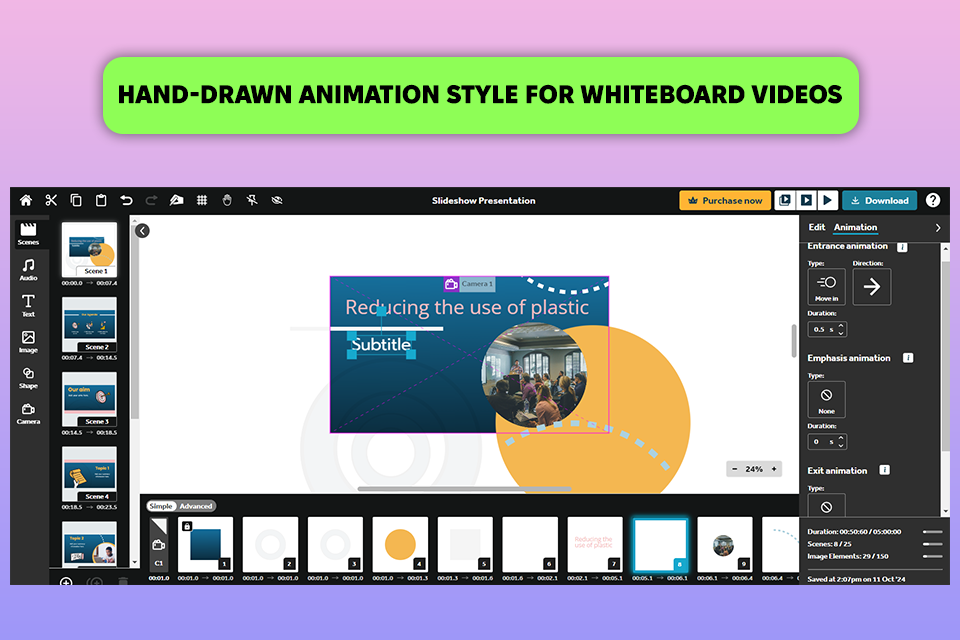This screenshot has height=640, width=960.
Task: Click the Download button
Action: click(879, 200)
